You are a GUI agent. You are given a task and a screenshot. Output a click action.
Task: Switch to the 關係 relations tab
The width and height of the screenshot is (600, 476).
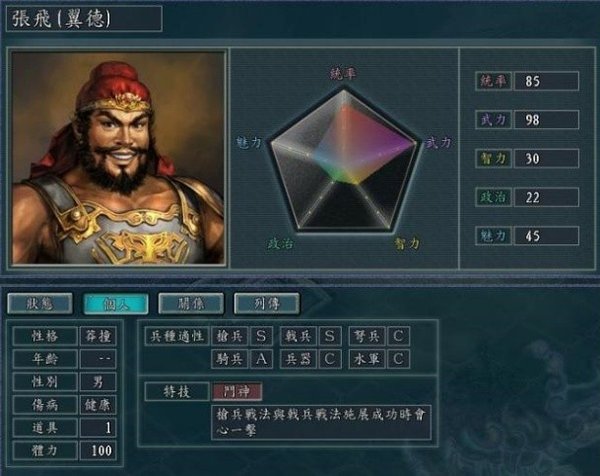point(191,304)
